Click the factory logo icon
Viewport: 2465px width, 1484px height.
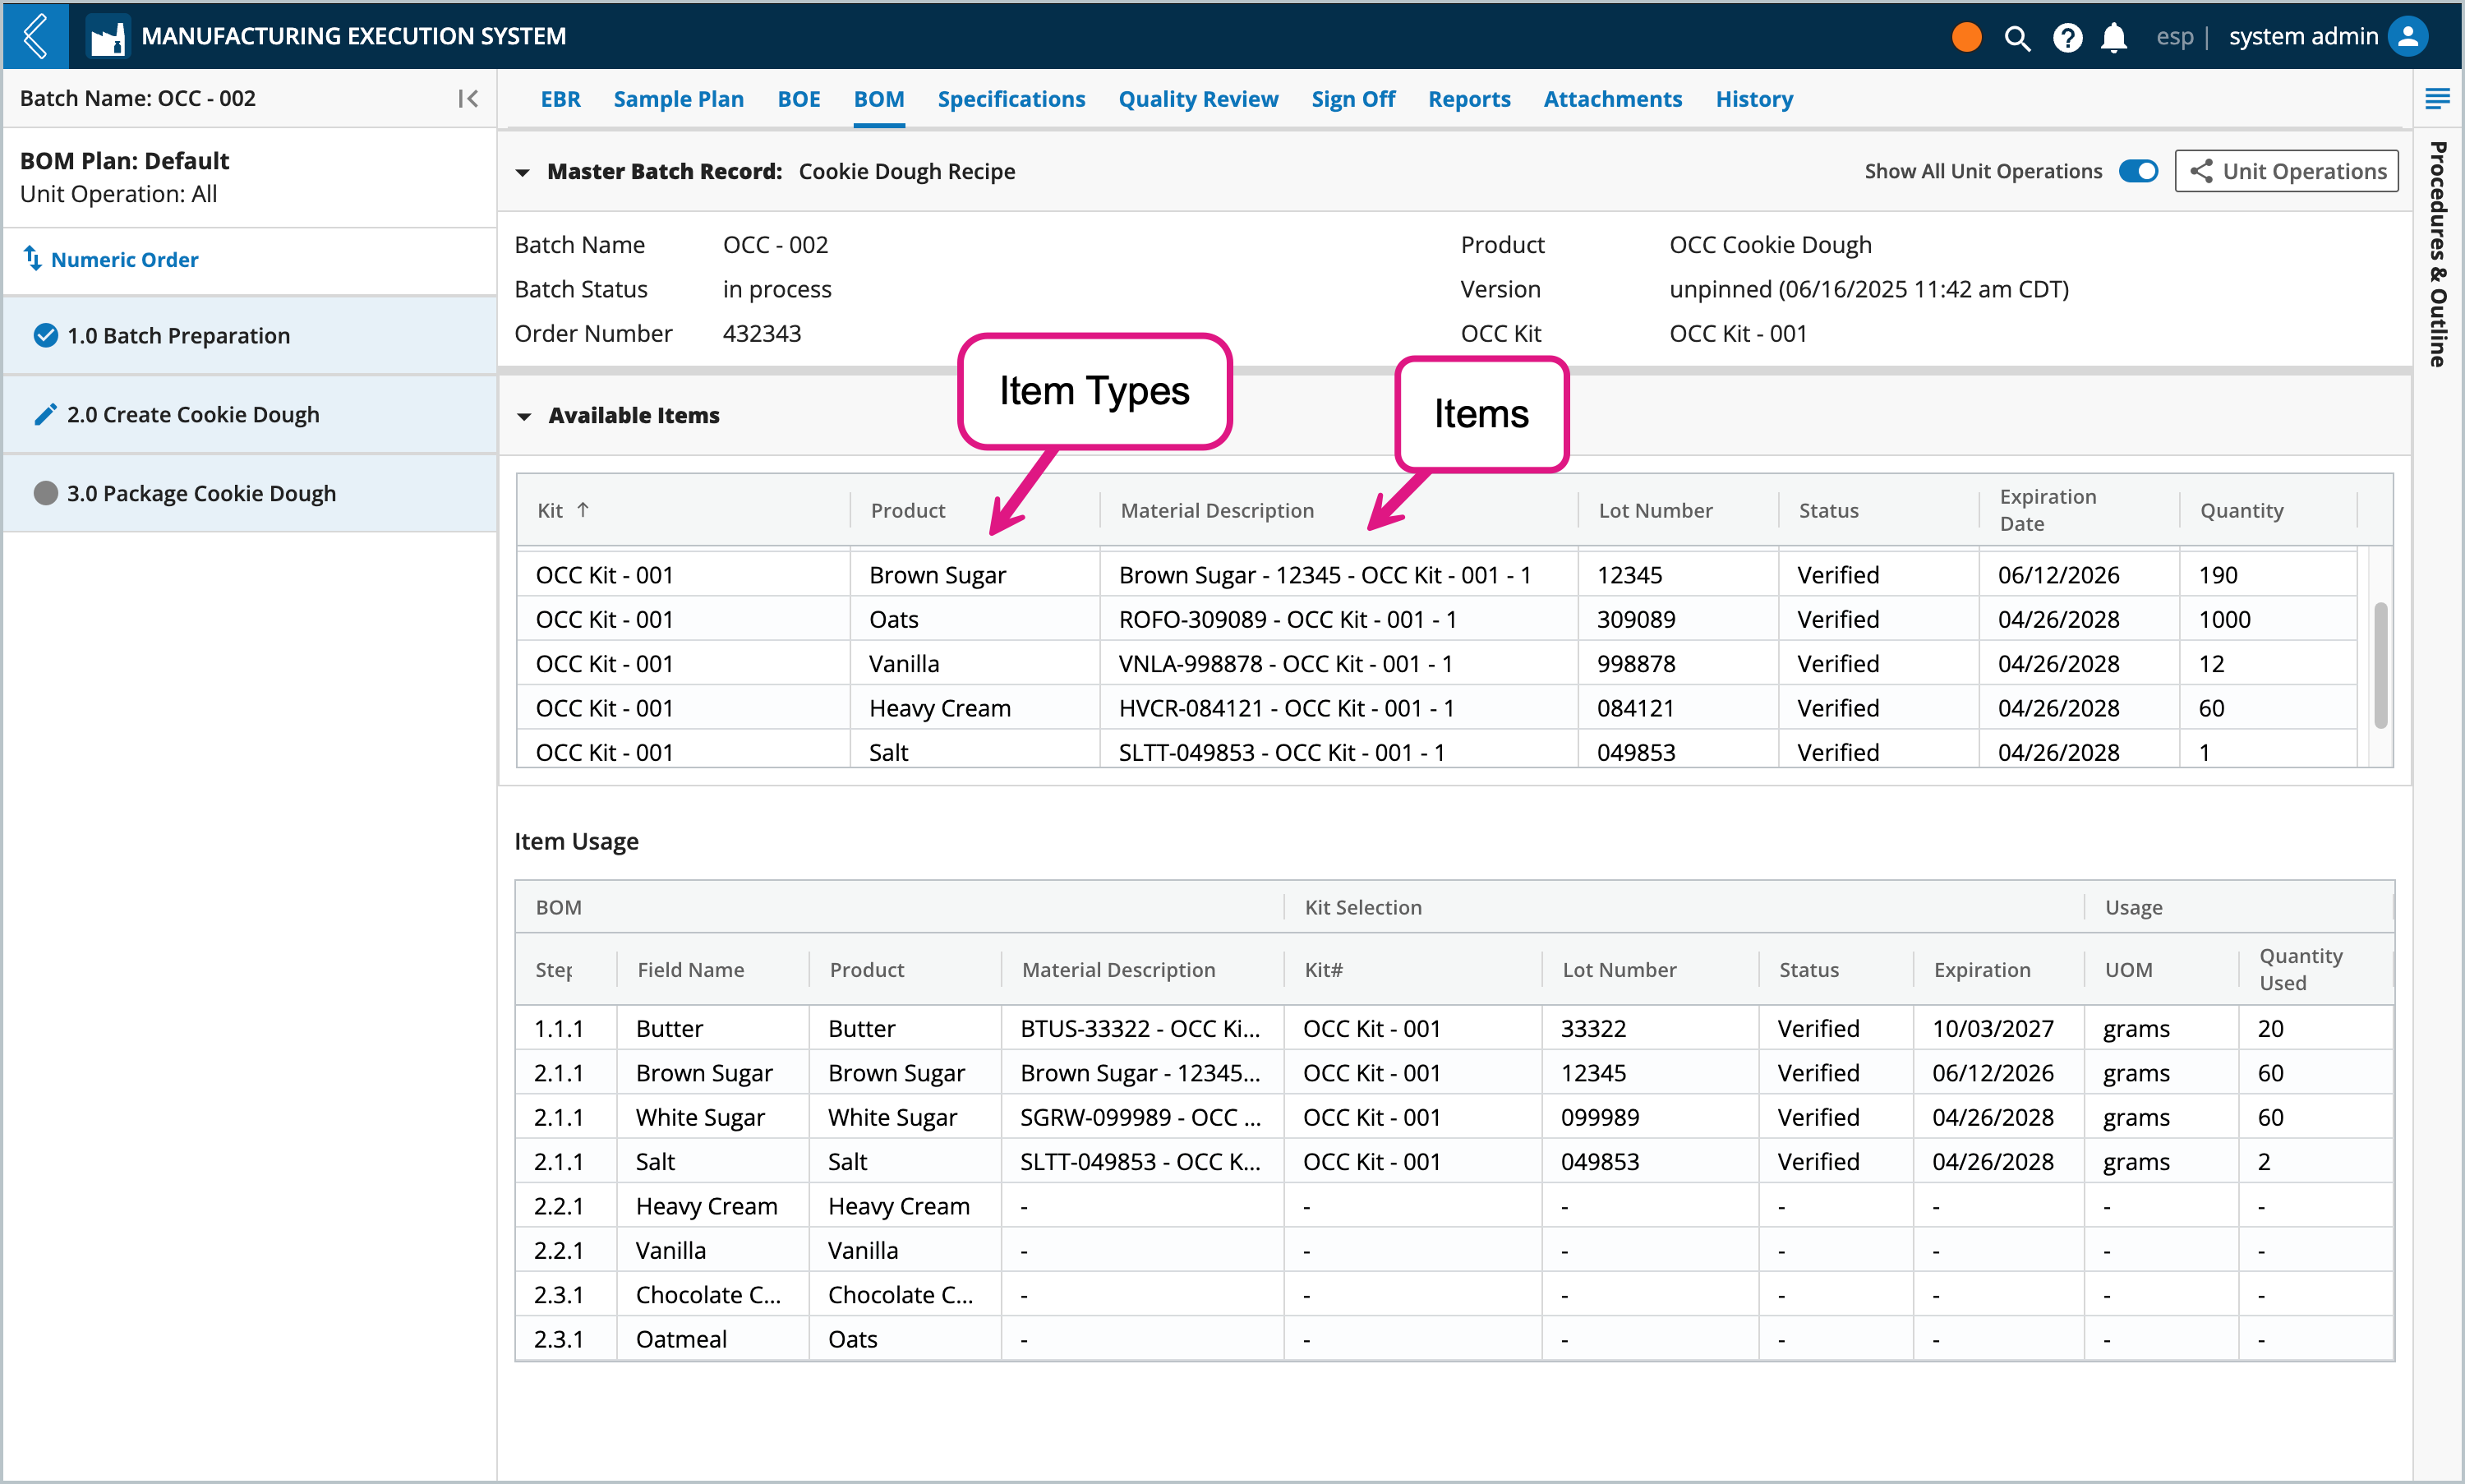pos(108,38)
